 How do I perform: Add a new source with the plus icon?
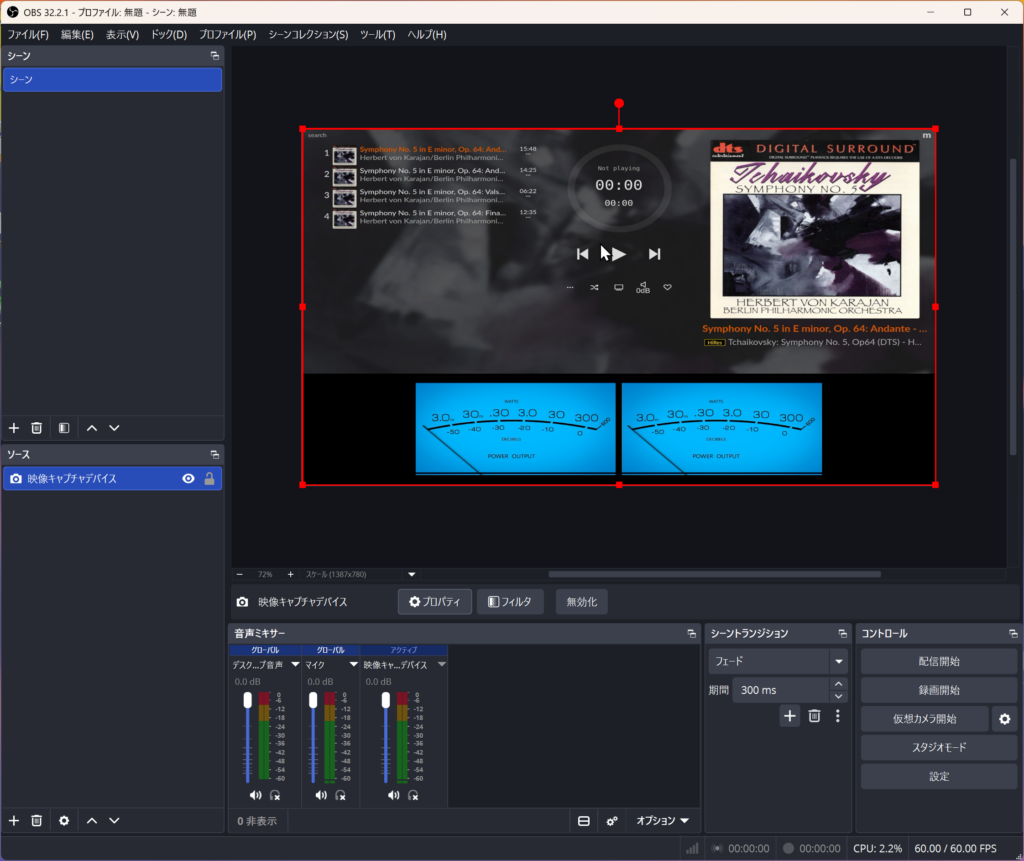point(14,820)
